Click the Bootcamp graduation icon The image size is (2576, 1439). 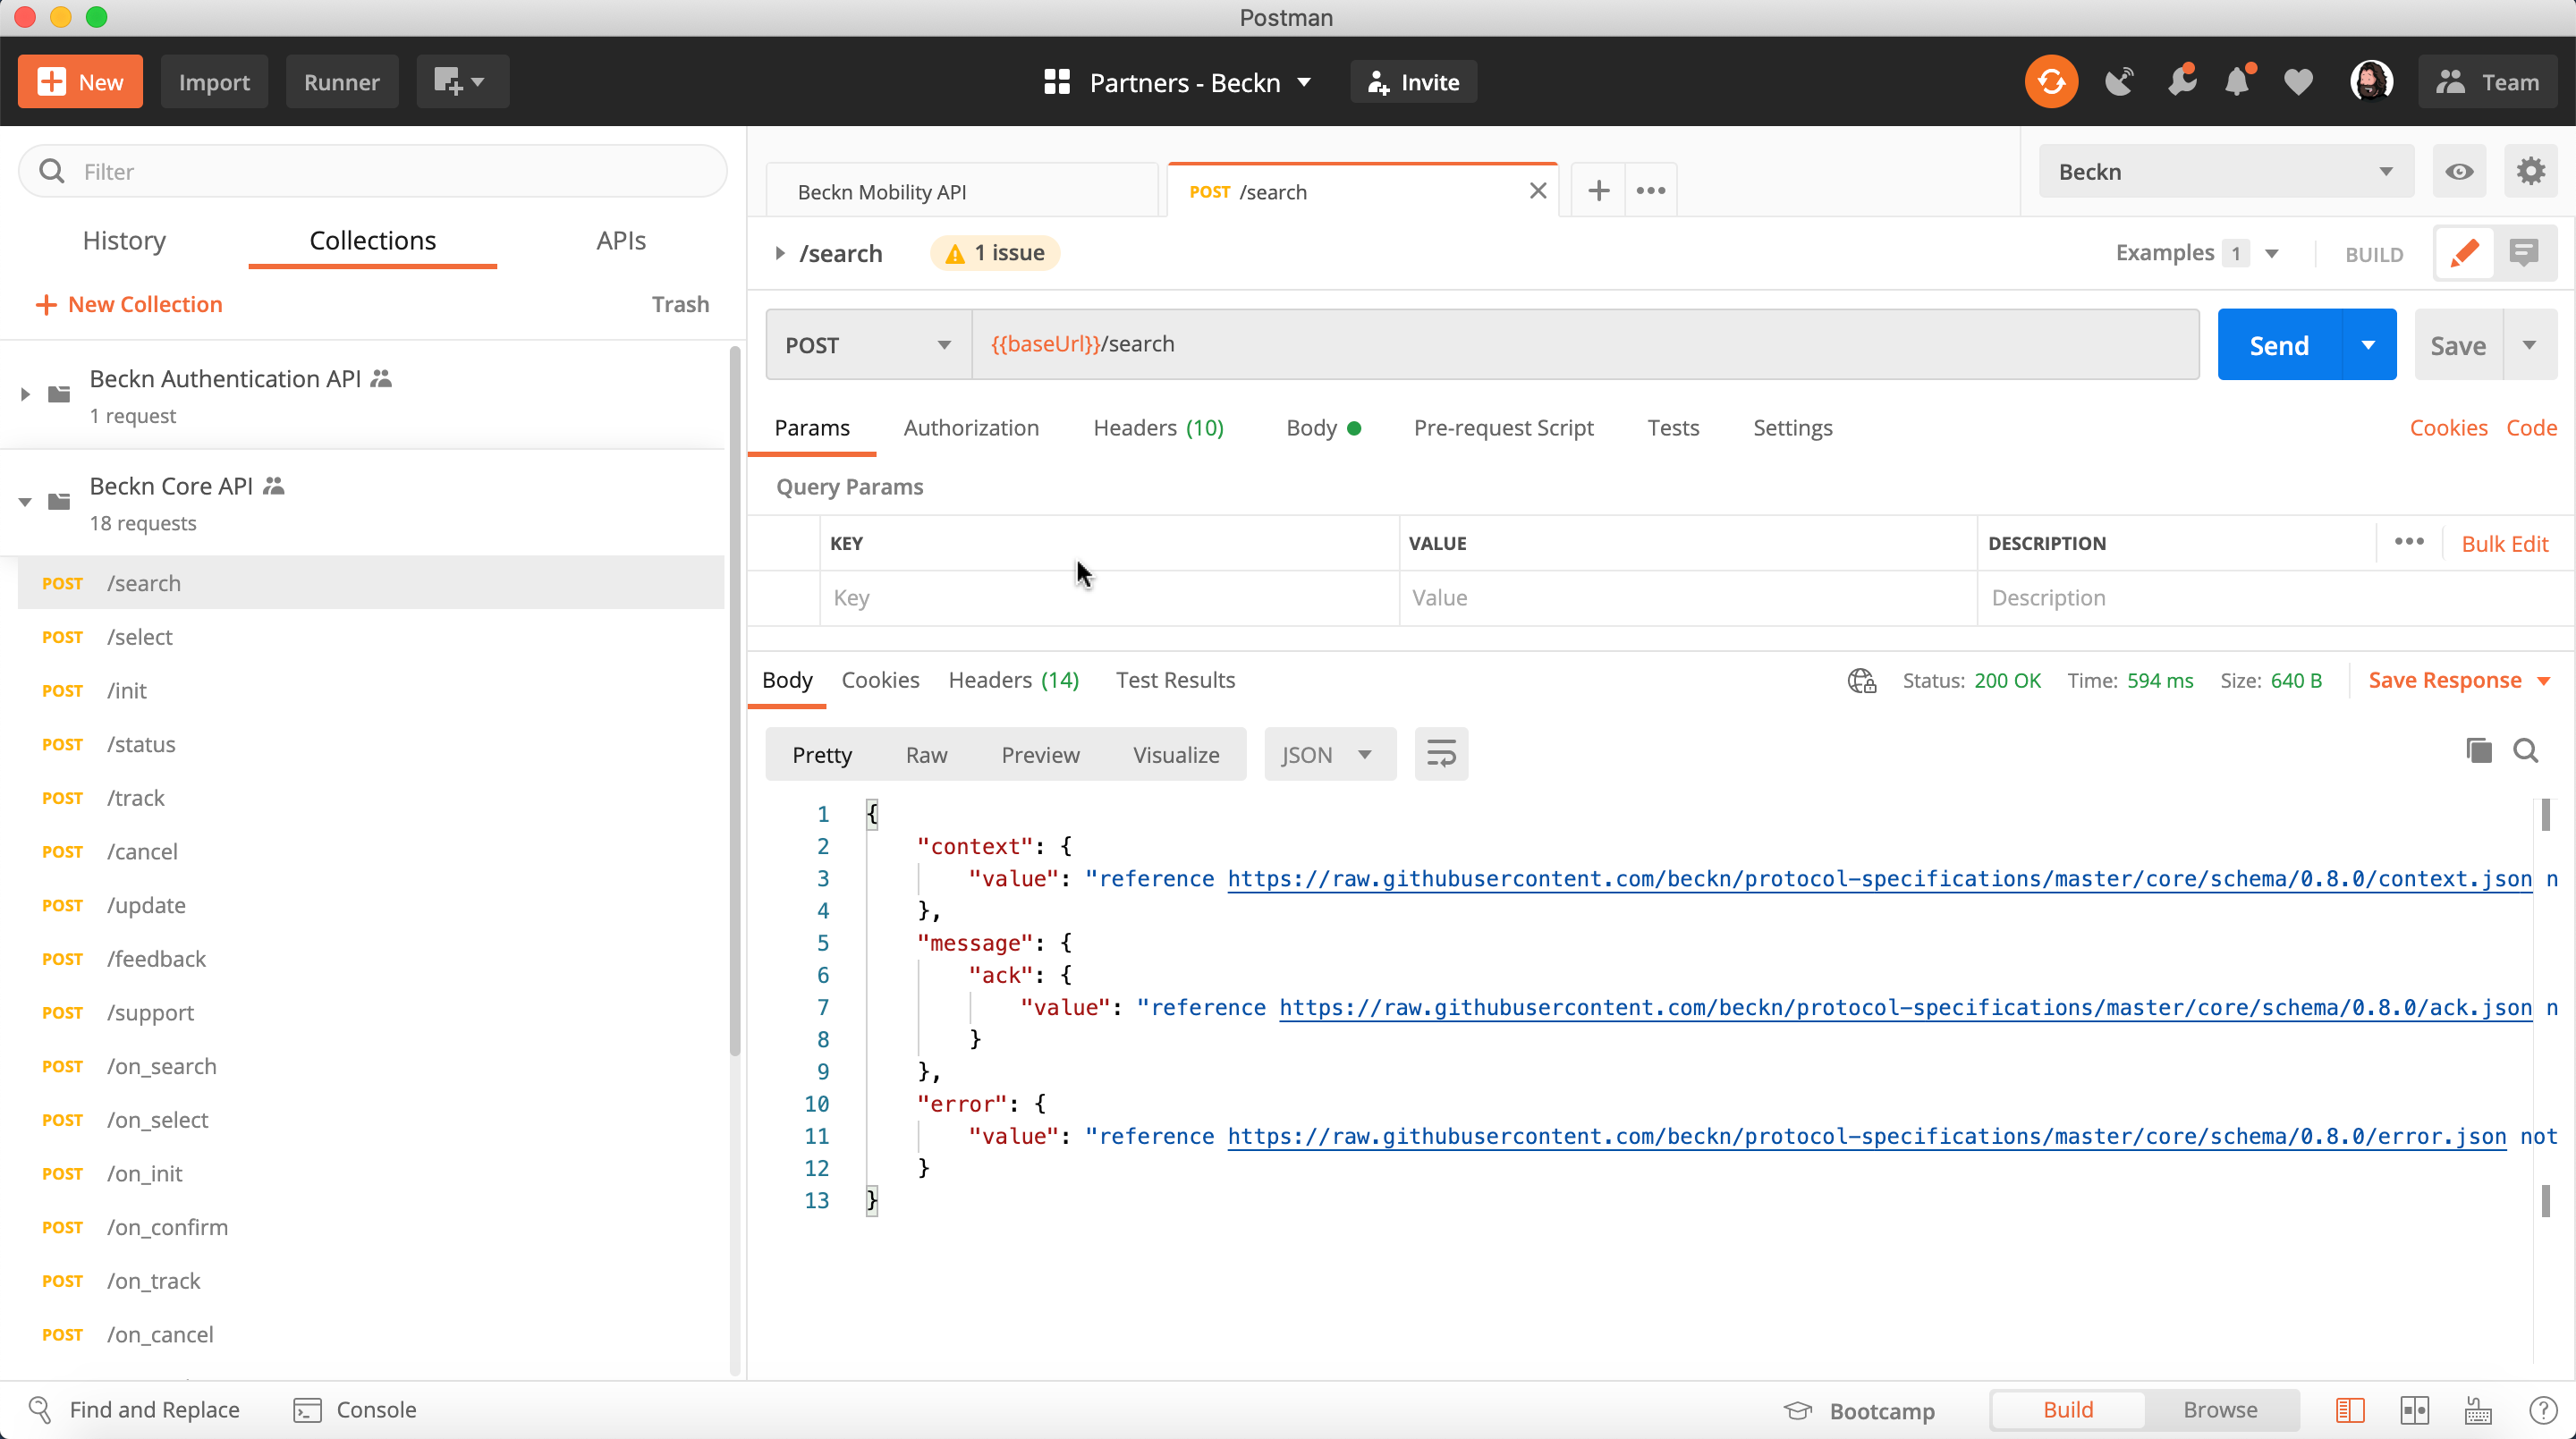tap(1797, 1410)
